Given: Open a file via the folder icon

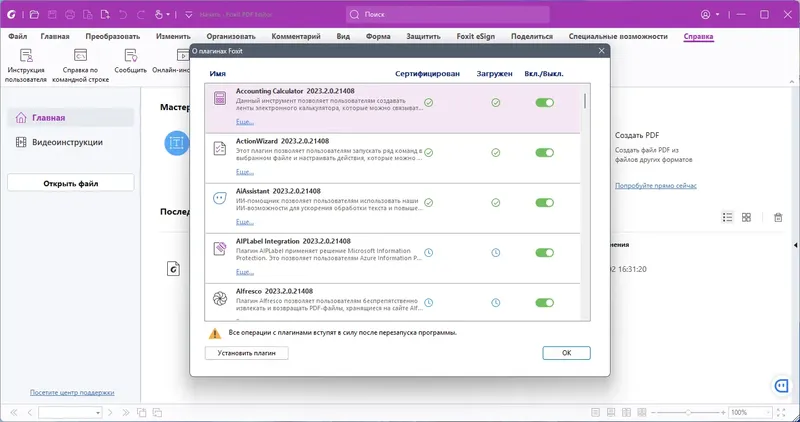Looking at the screenshot, I should pyautogui.click(x=34, y=14).
